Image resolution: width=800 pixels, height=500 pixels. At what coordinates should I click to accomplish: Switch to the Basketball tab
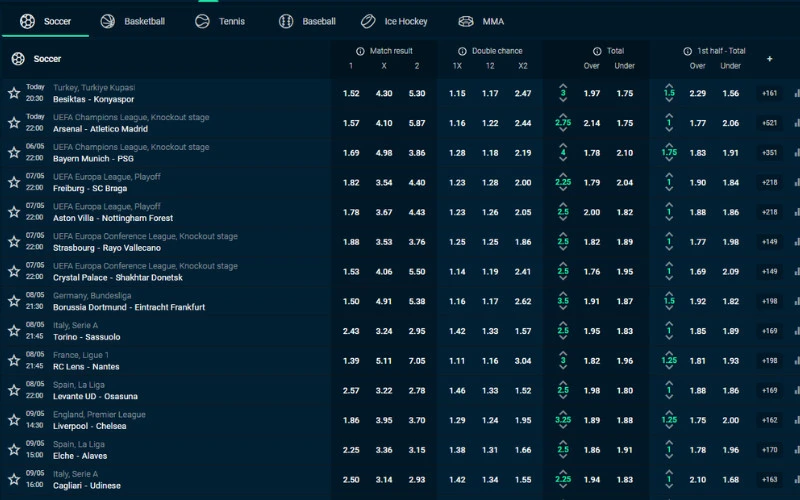point(133,21)
